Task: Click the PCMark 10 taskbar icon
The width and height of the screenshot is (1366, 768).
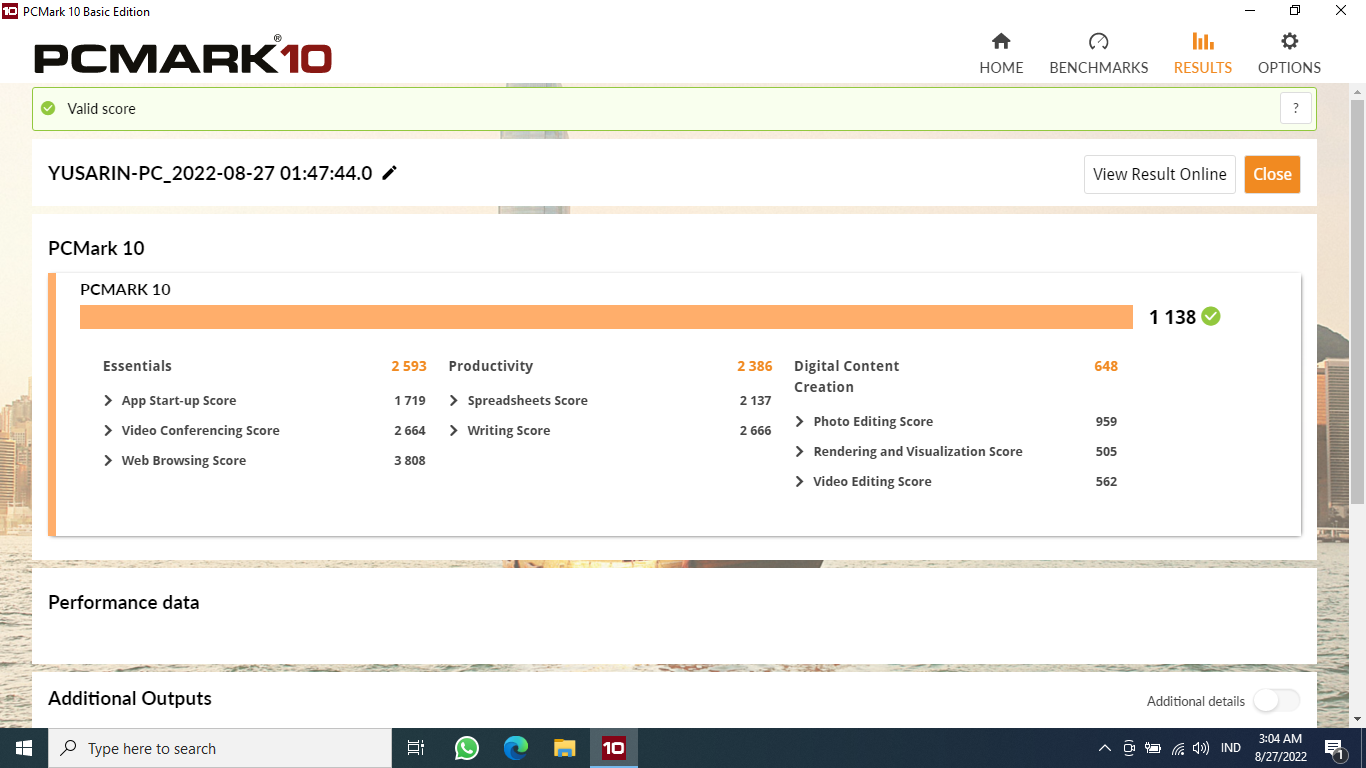Action: pyautogui.click(x=613, y=748)
